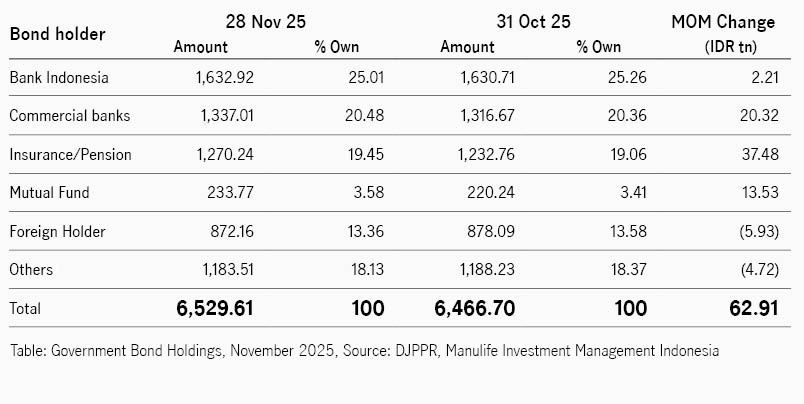Click the 1,632.92 Bank Indonesia amount
This screenshot has height=404, width=804.
pyautogui.click(x=224, y=77)
